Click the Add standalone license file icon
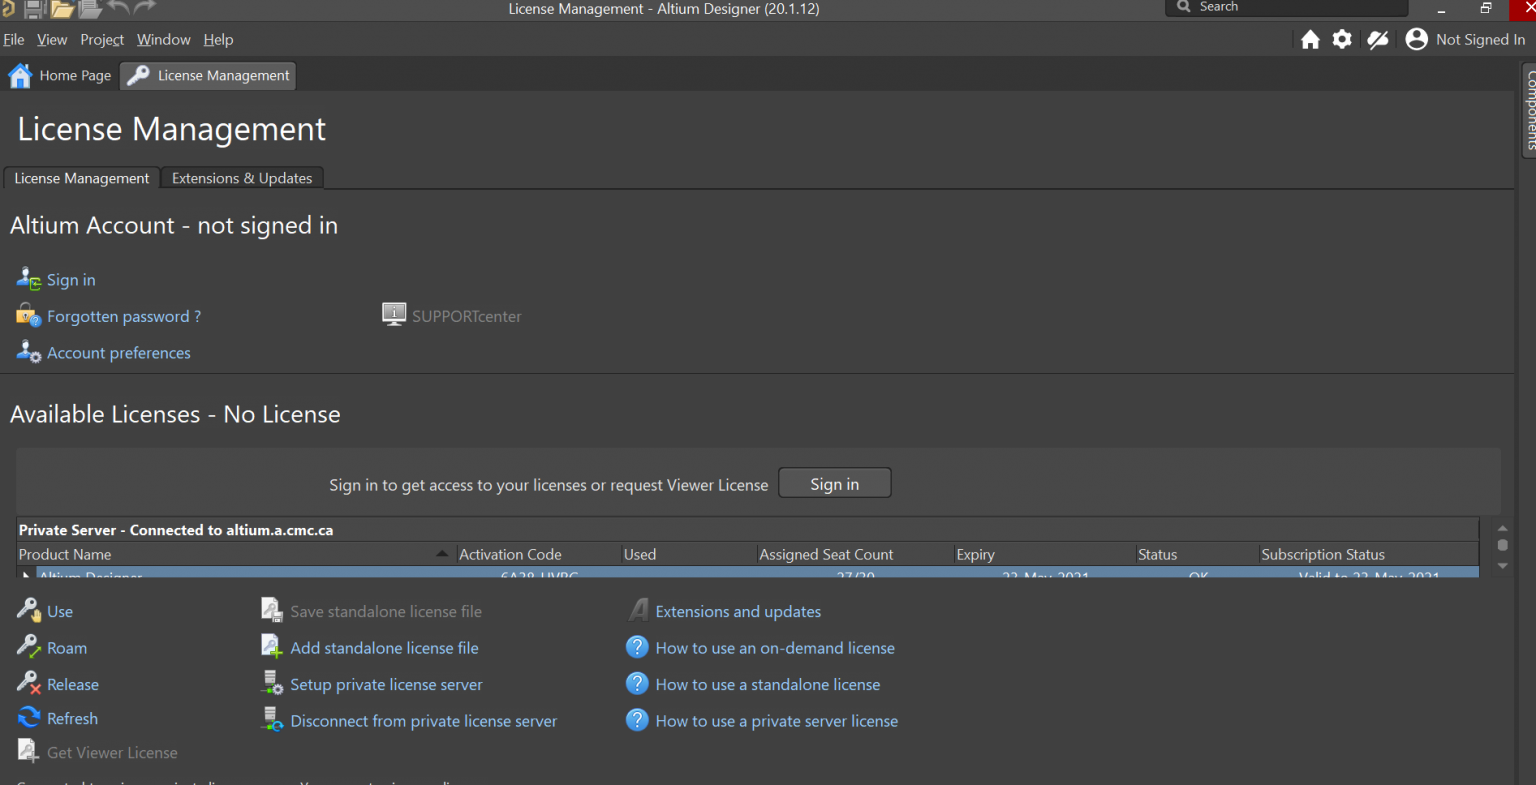1536x785 pixels. click(x=272, y=647)
